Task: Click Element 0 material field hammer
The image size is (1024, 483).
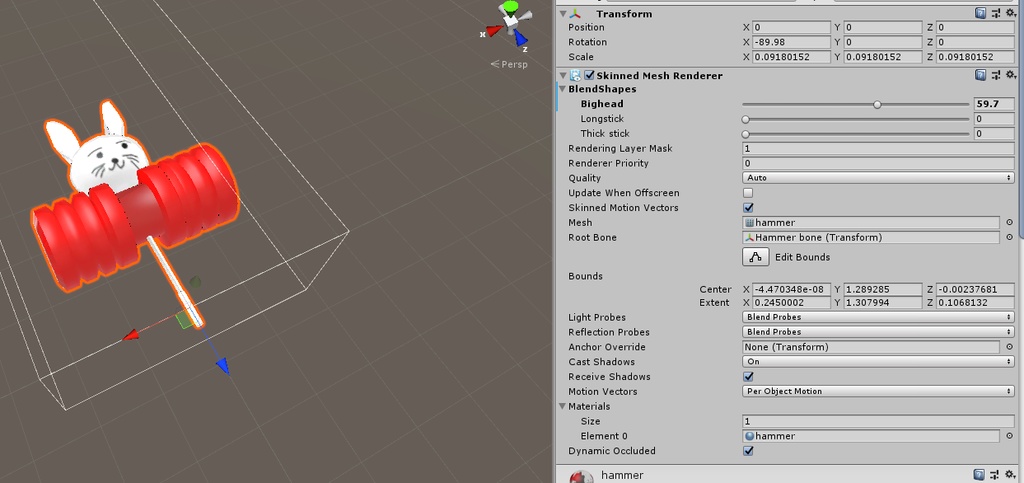Action: pos(871,436)
